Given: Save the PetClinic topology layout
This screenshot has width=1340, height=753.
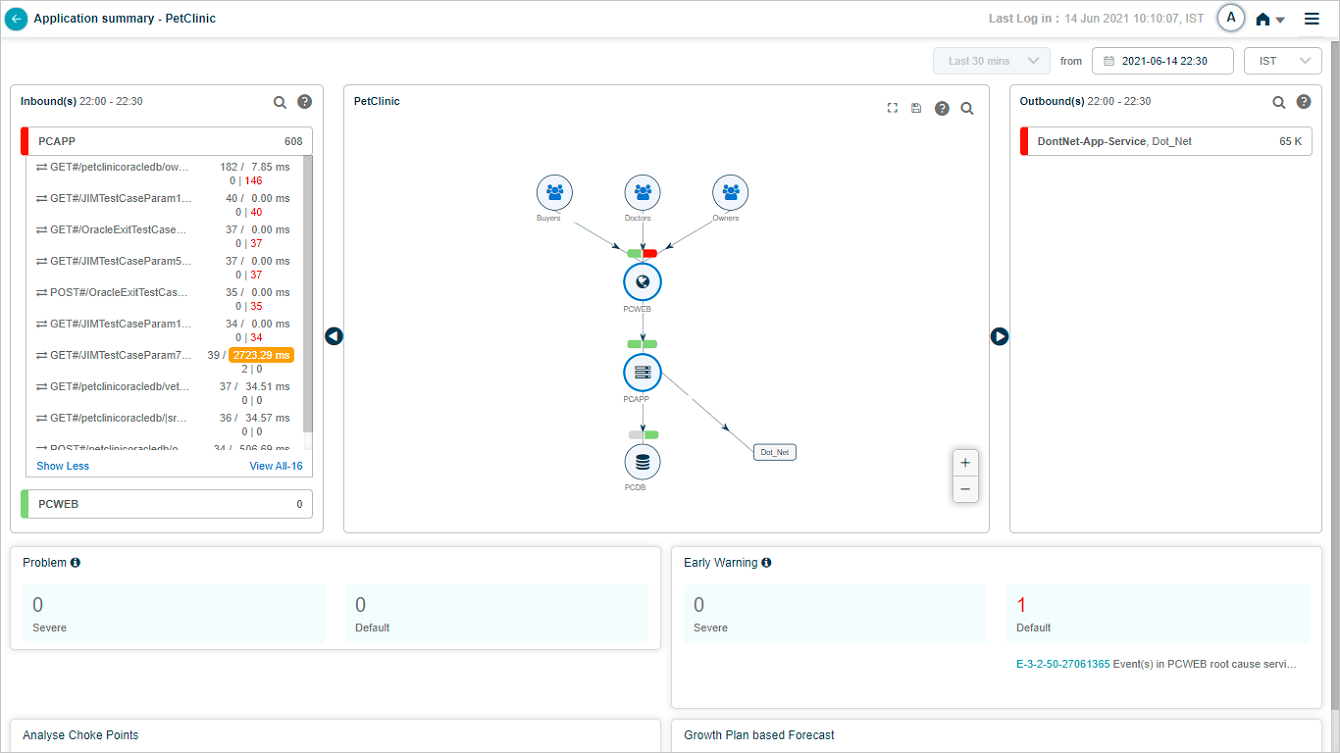Looking at the screenshot, I should tap(916, 108).
